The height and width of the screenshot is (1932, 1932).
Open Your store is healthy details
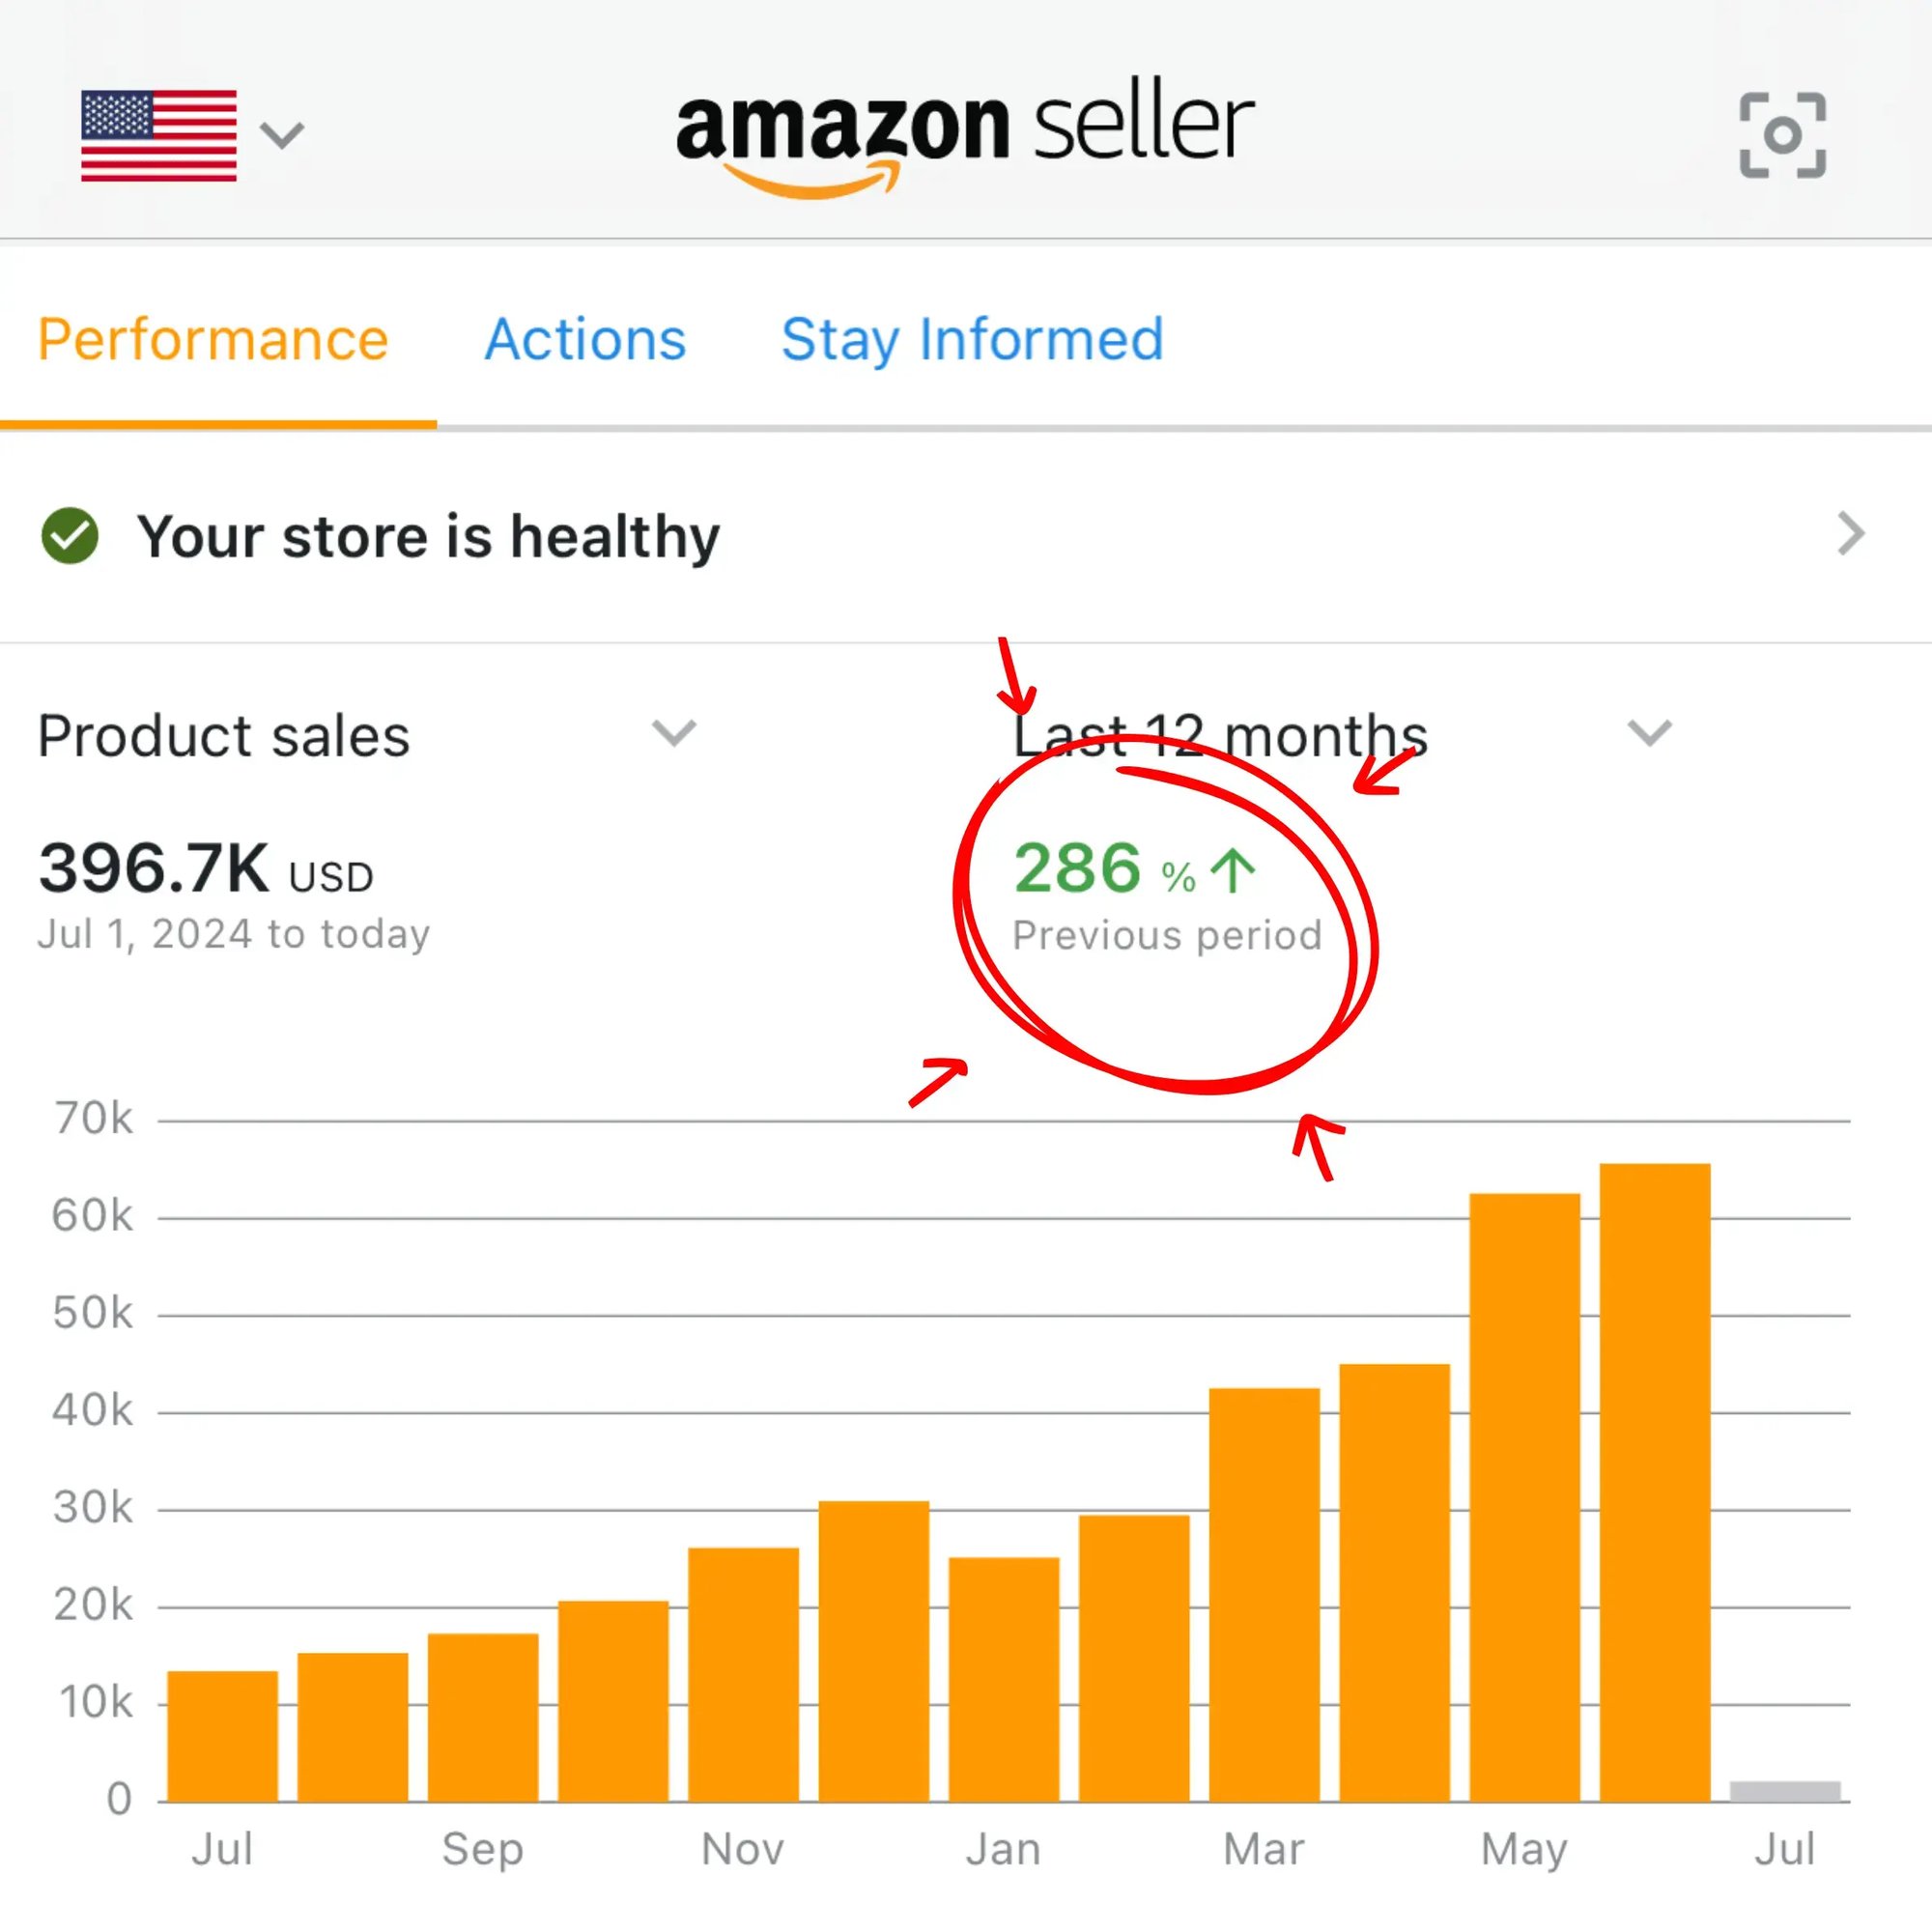click(428, 536)
